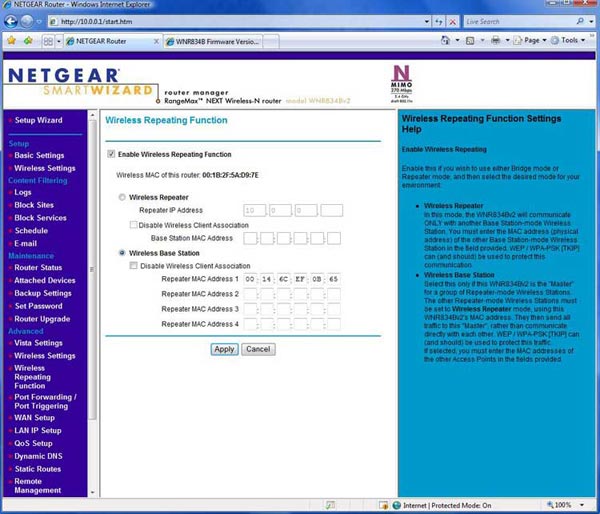Click the Apply button
600x514 pixels.
click(224, 349)
